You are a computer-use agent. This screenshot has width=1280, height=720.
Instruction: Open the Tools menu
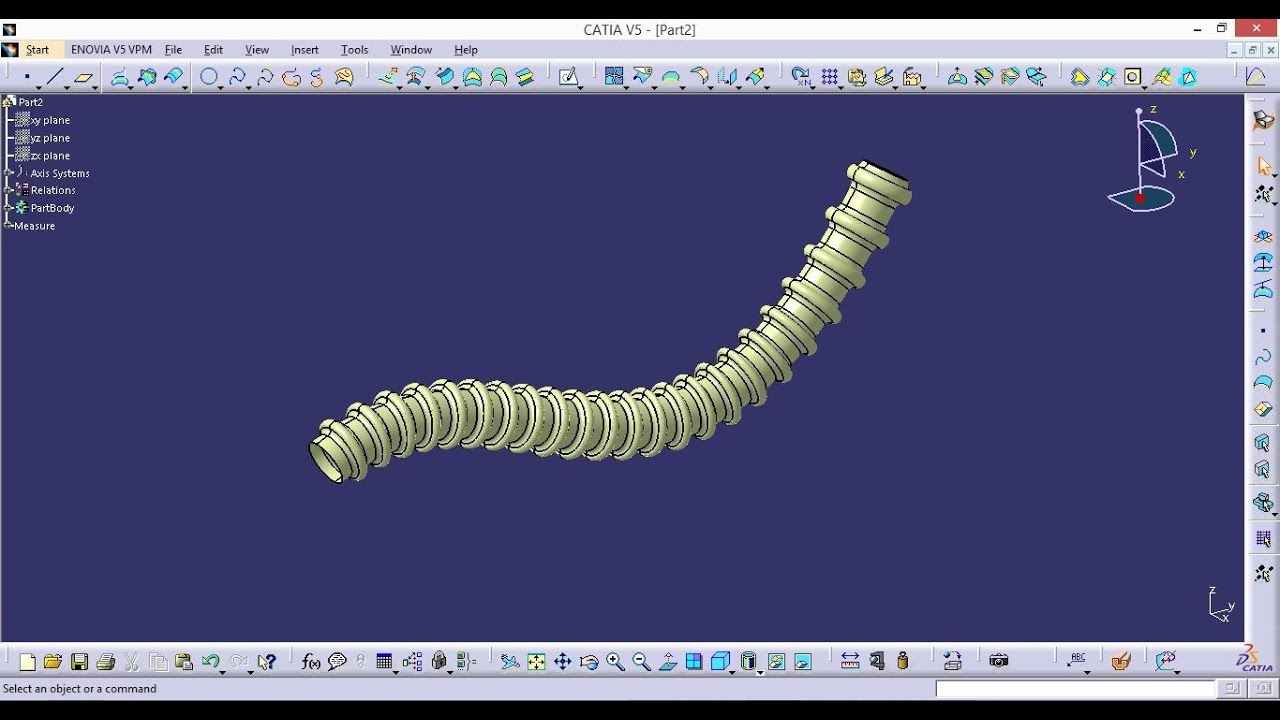pos(355,50)
